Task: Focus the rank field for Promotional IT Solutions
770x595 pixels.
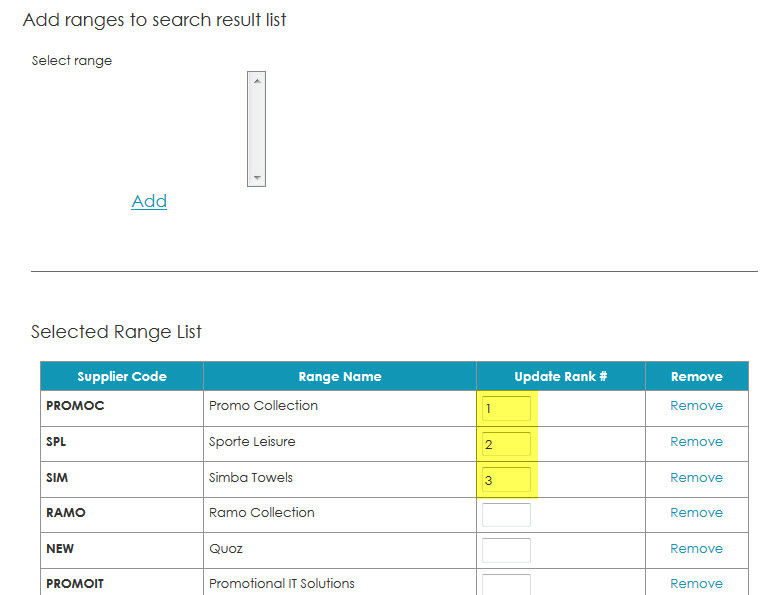Action: tap(506, 584)
